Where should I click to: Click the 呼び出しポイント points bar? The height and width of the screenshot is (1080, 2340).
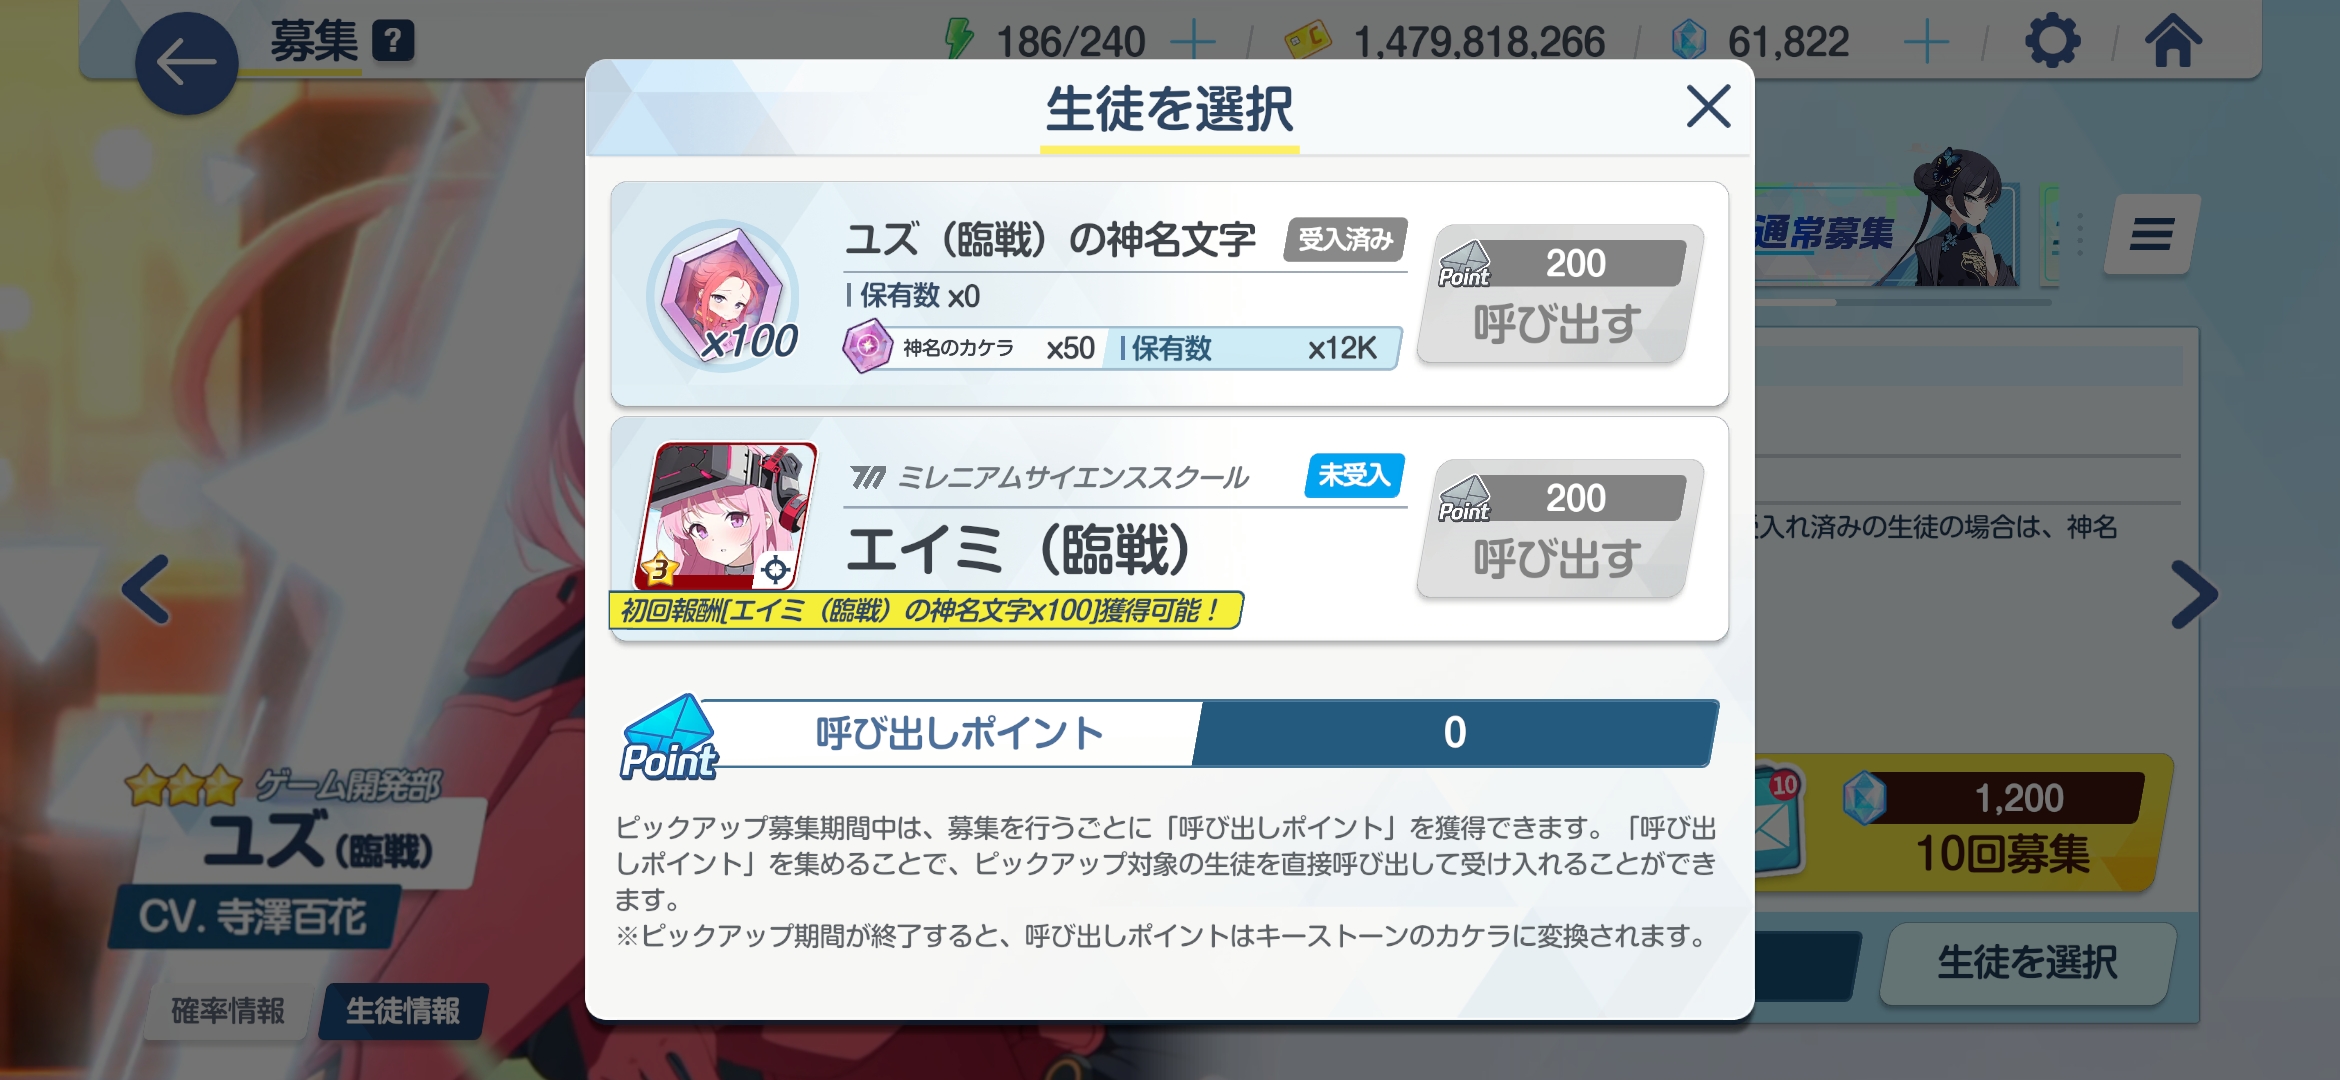point(1170,733)
